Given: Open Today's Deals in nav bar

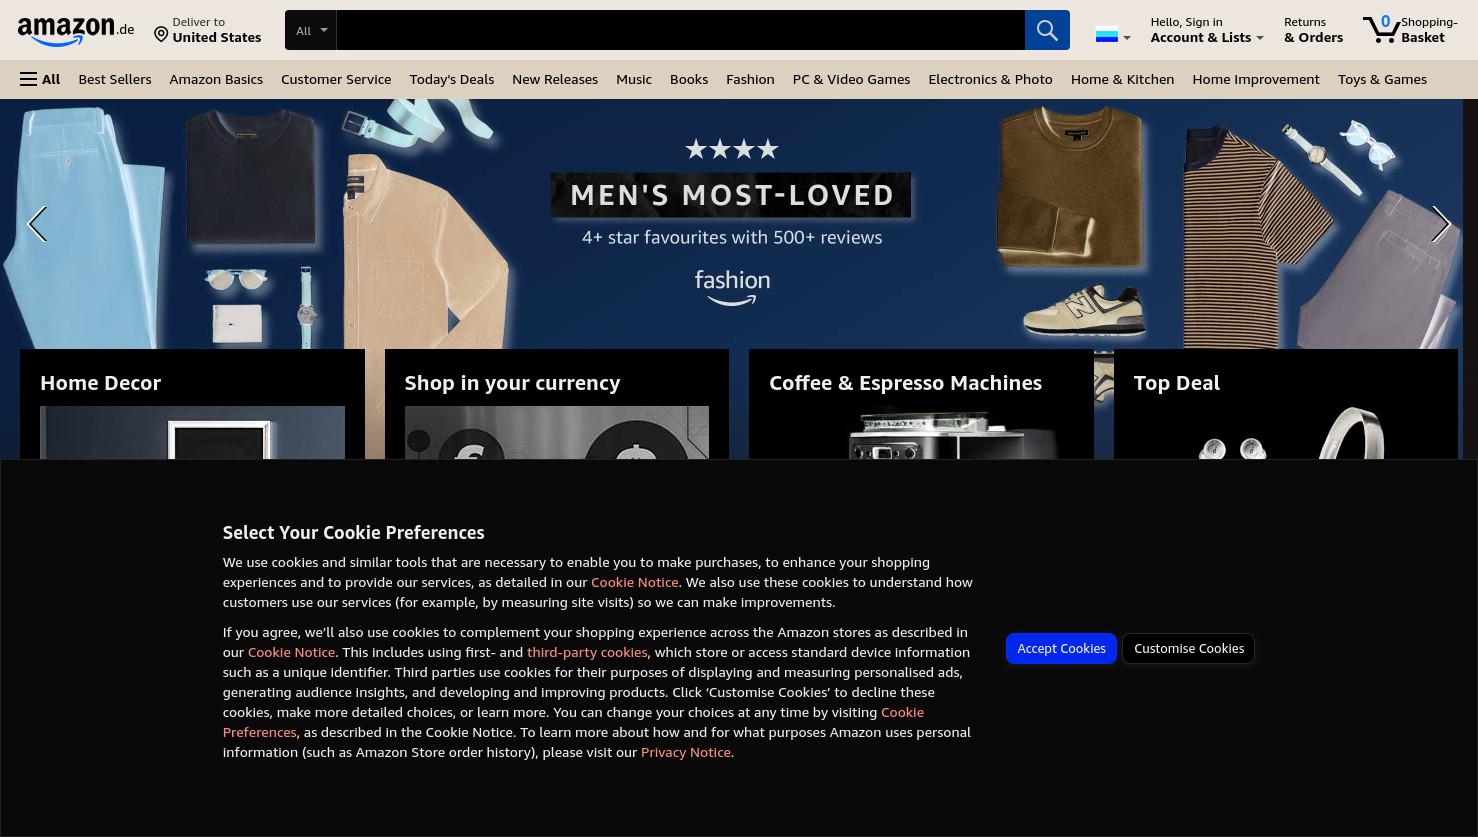Looking at the screenshot, I should pyautogui.click(x=451, y=79).
